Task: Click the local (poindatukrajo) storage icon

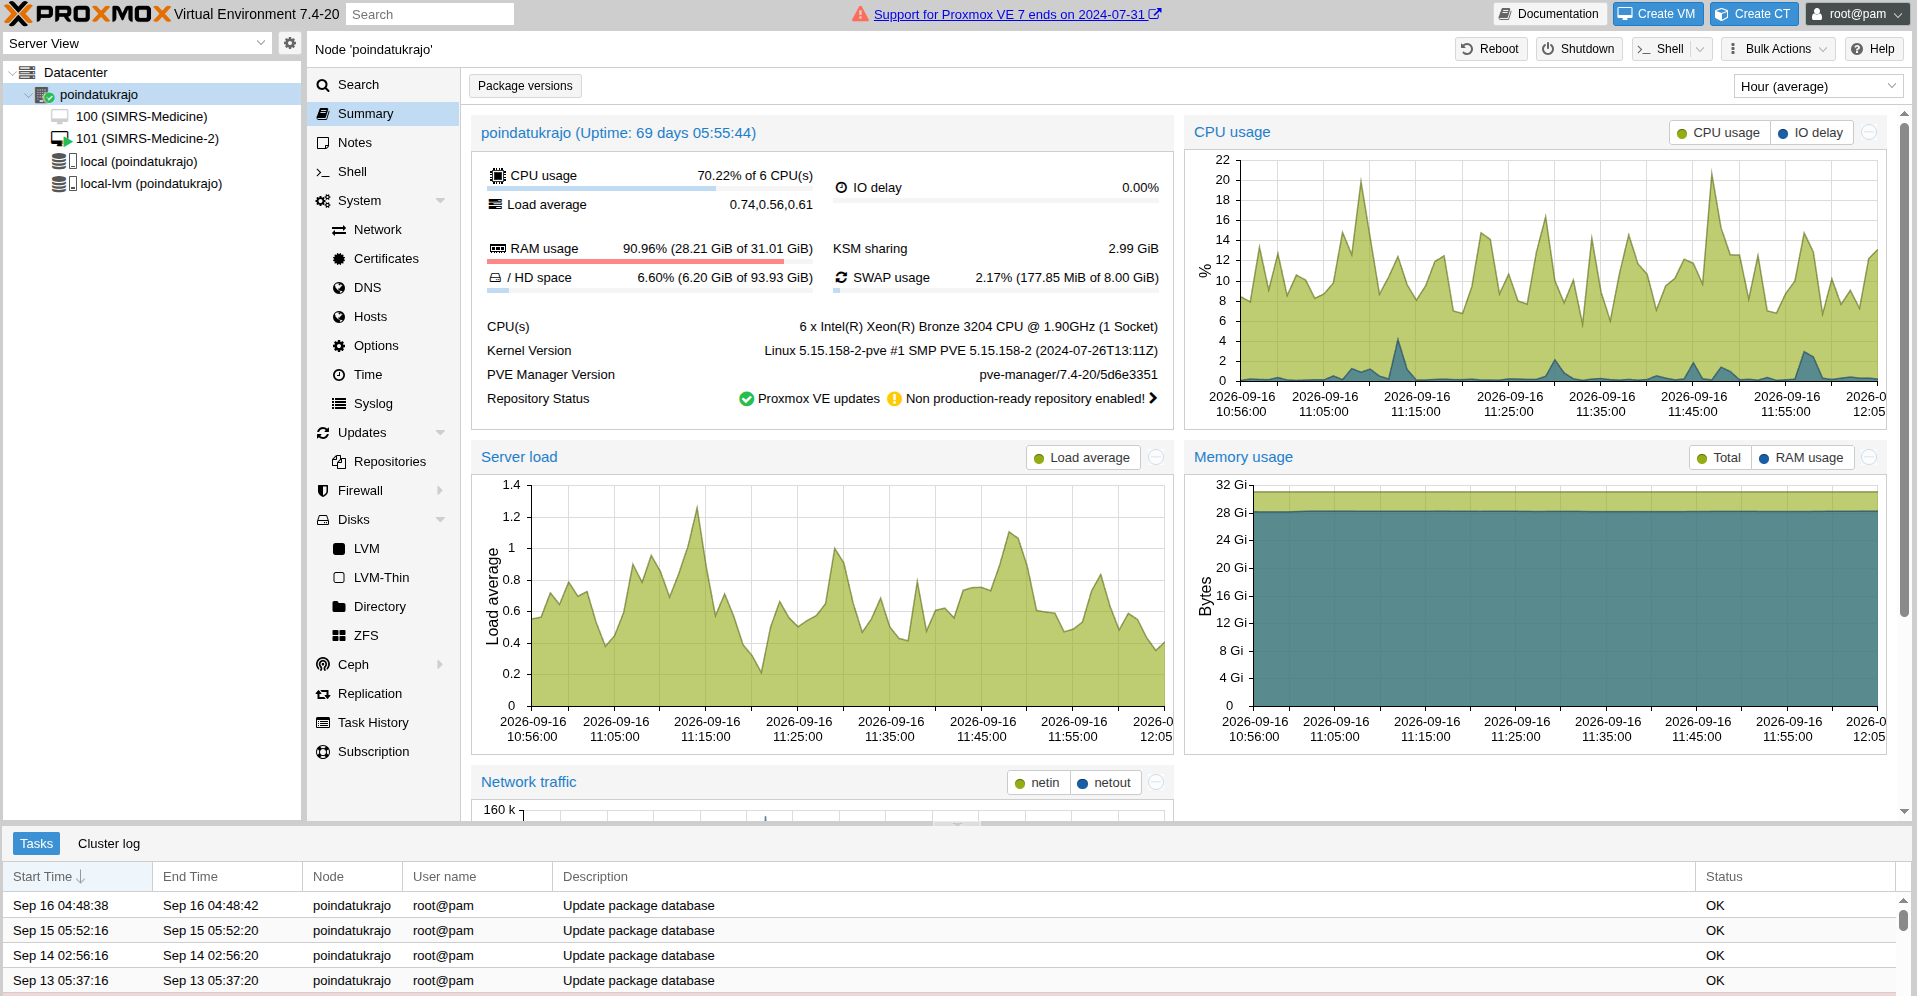Action: [x=64, y=161]
